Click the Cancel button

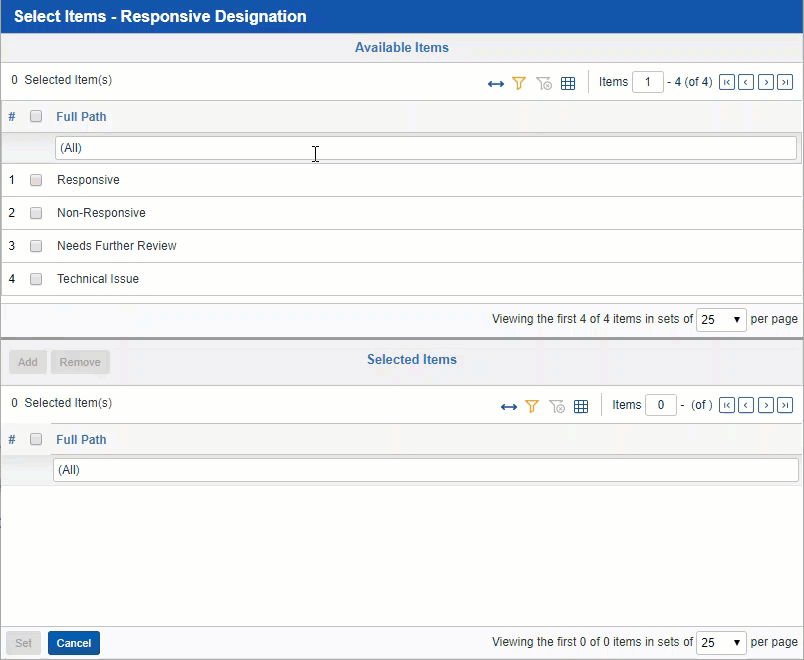pyautogui.click(x=74, y=643)
